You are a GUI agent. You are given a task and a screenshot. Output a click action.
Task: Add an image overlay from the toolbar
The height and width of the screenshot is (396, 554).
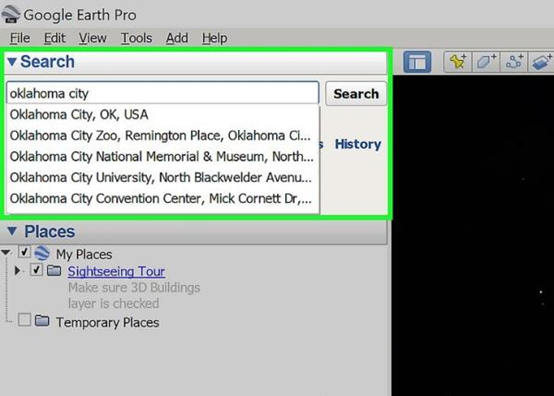tap(541, 62)
